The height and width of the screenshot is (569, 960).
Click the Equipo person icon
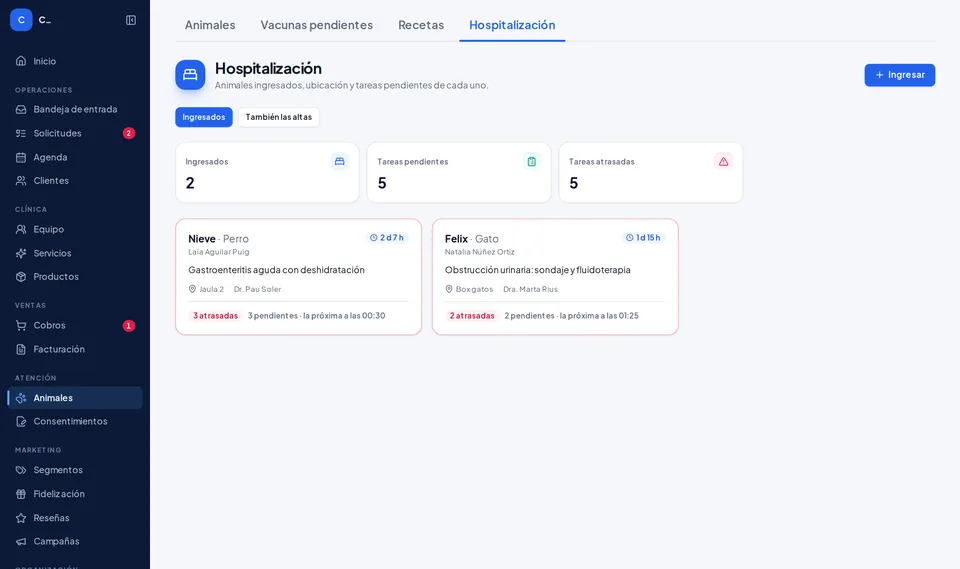[x=21, y=229]
